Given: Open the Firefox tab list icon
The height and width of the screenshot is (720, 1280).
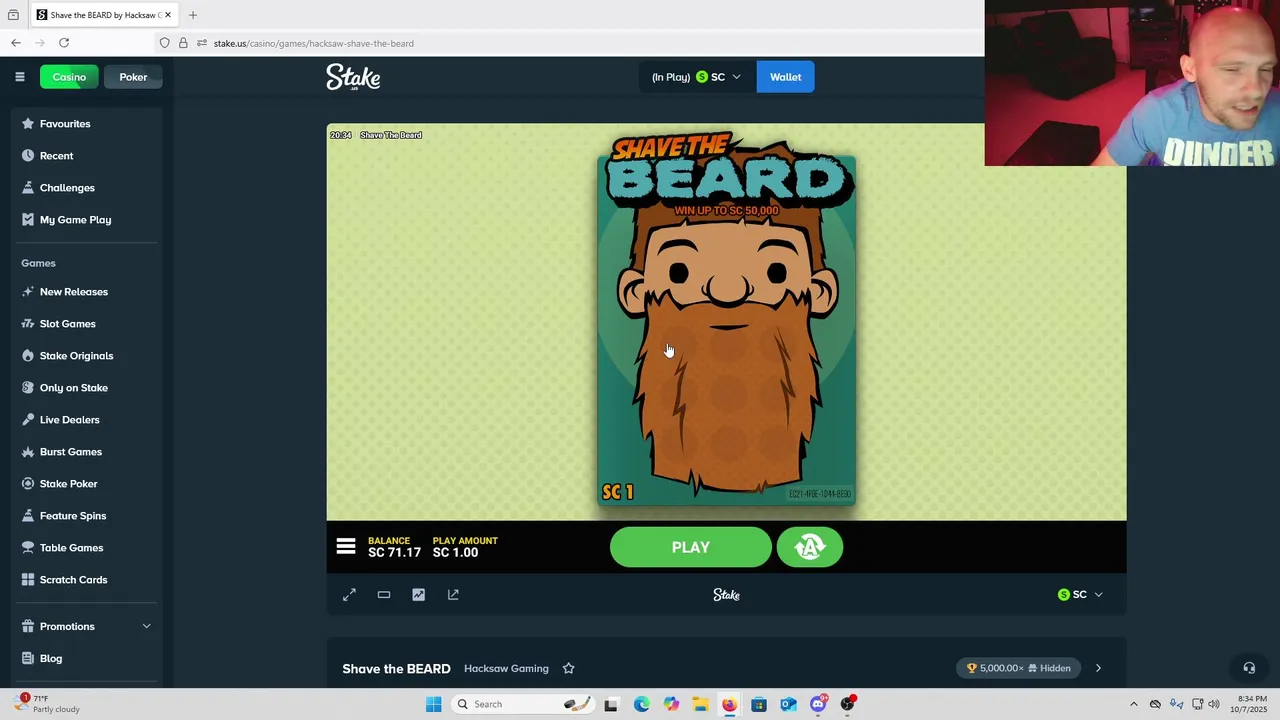Looking at the screenshot, I should click(x=13, y=15).
